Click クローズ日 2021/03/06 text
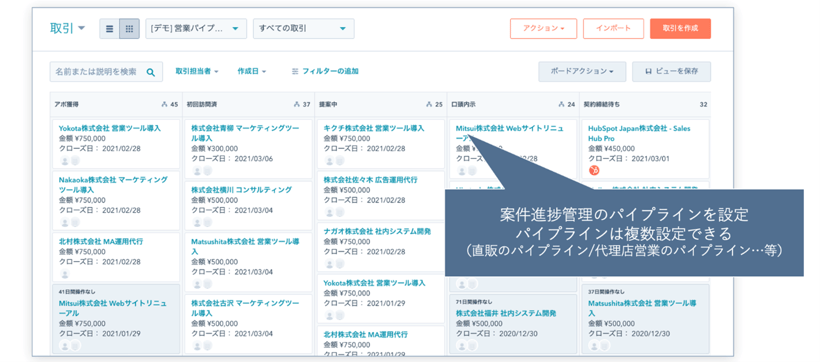 [232, 159]
